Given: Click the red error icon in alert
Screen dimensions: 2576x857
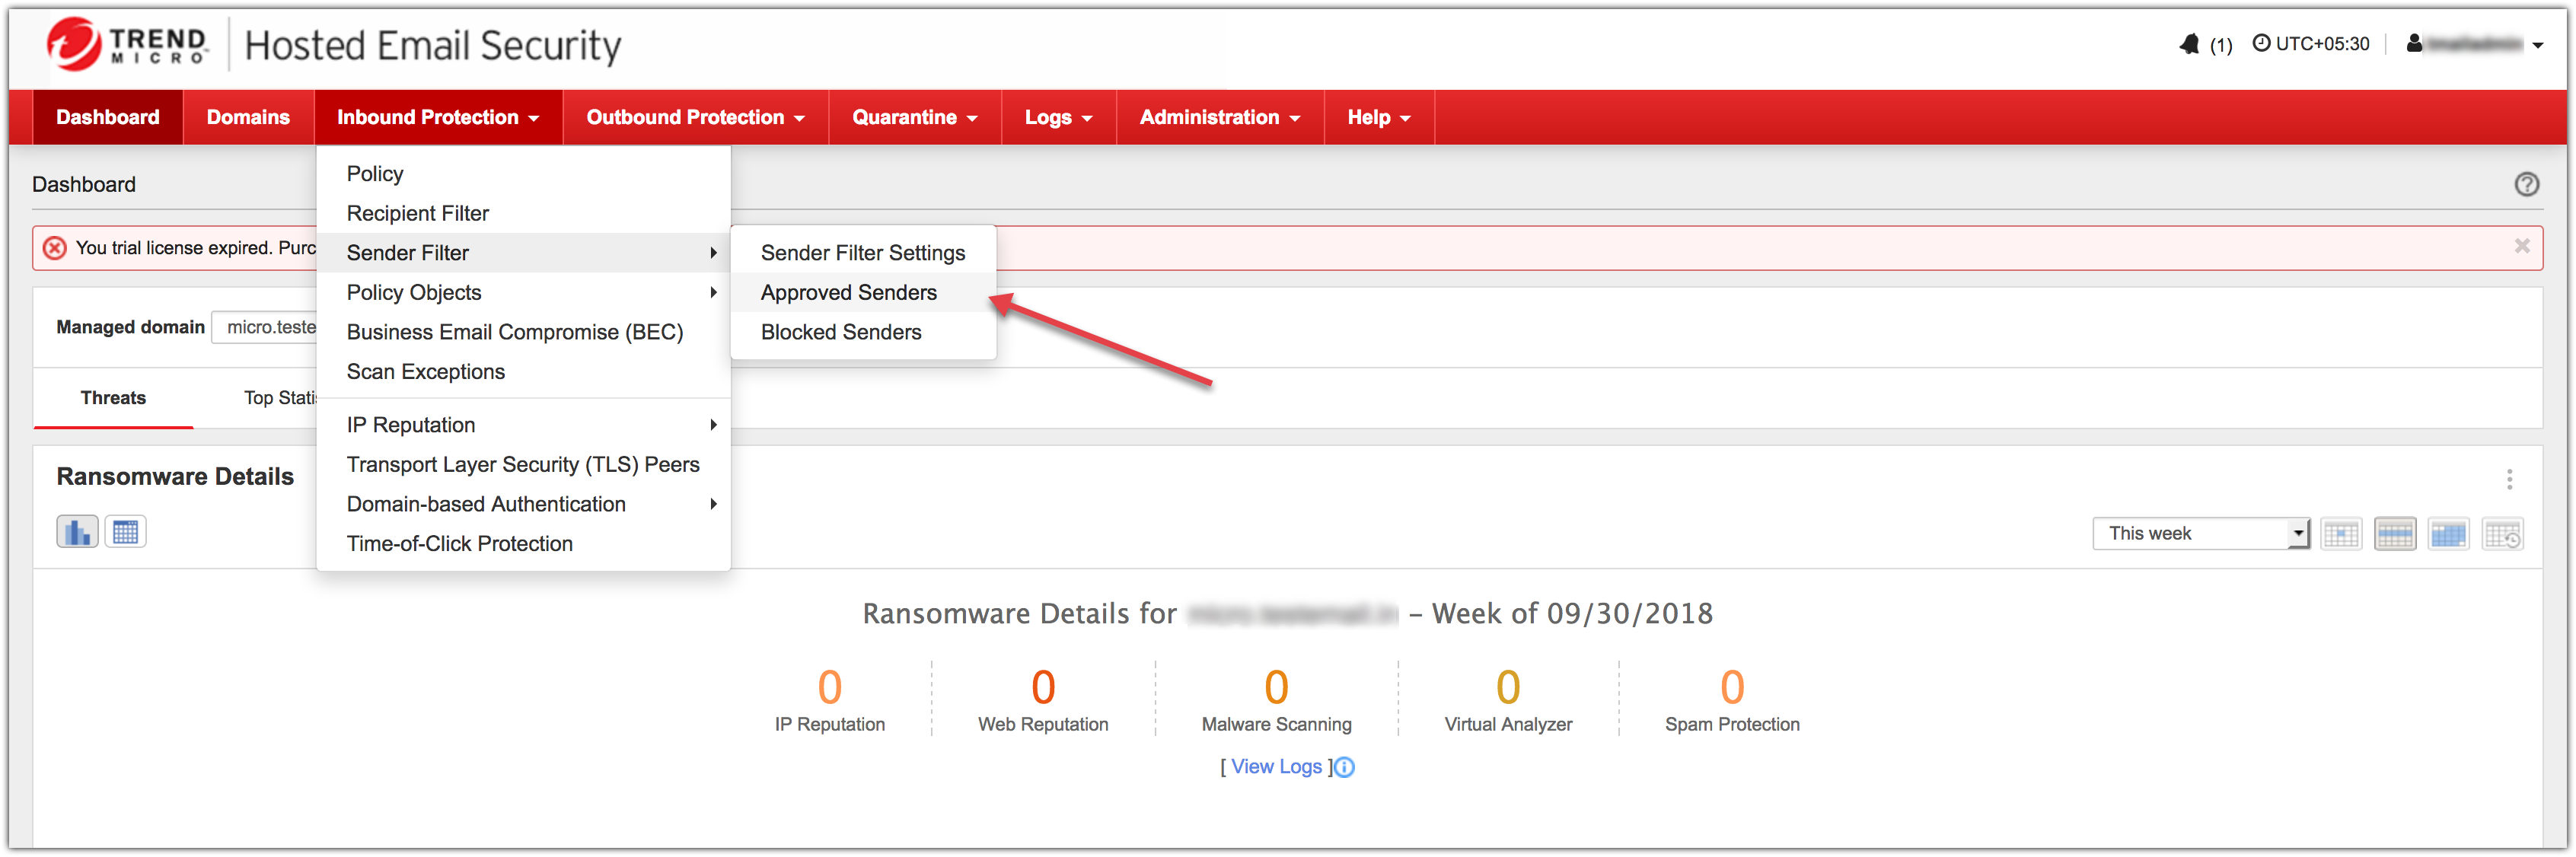Looking at the screenshot, I should pyautogui.click(x=55, y=248).
